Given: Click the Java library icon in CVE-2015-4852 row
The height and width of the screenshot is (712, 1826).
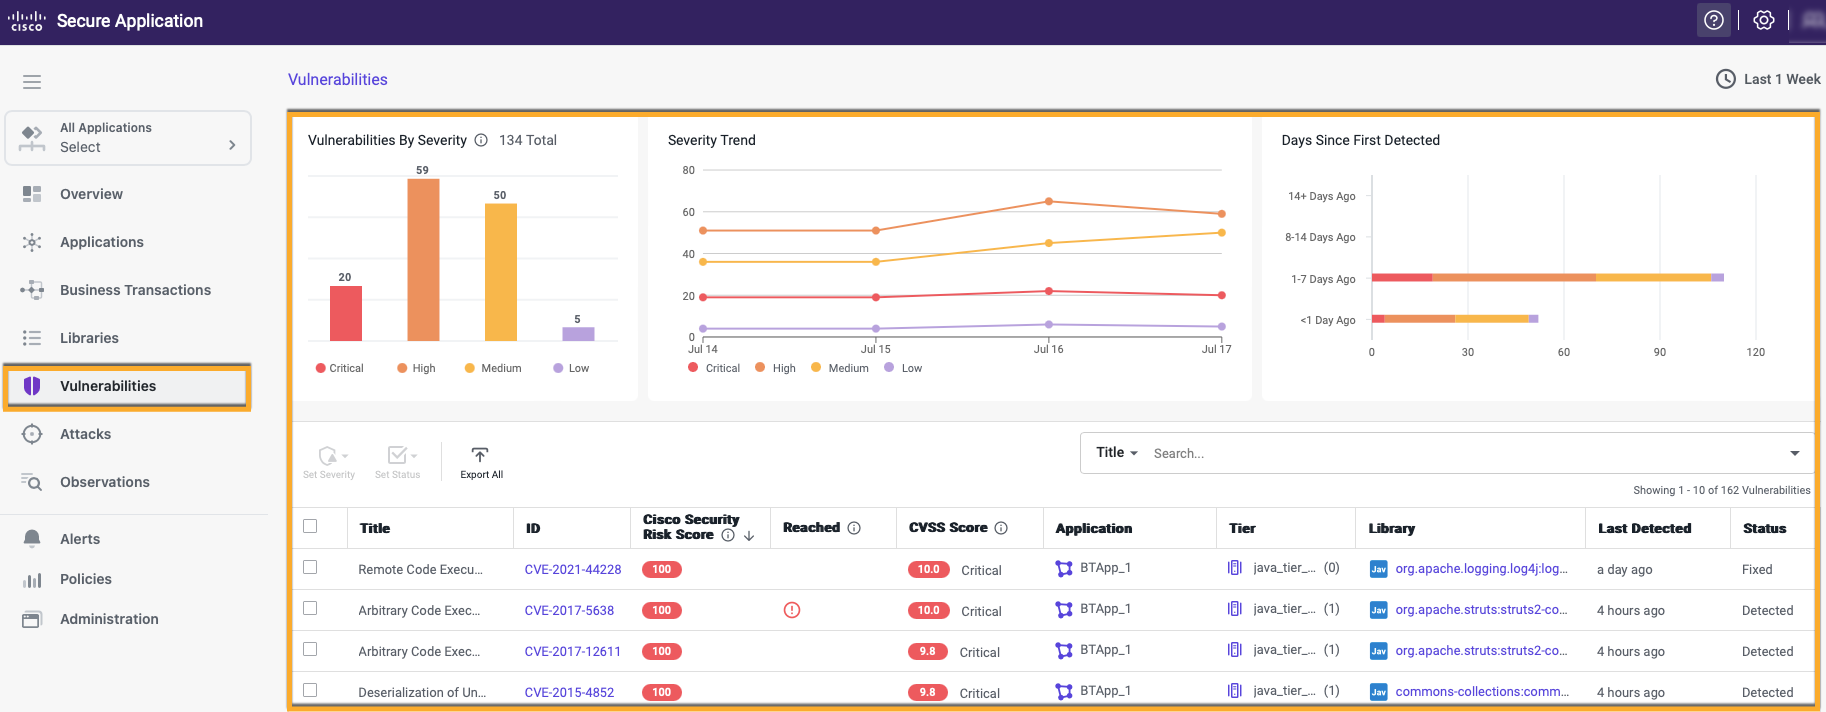Looking at the screenshot, I should tap(1379, 692).
